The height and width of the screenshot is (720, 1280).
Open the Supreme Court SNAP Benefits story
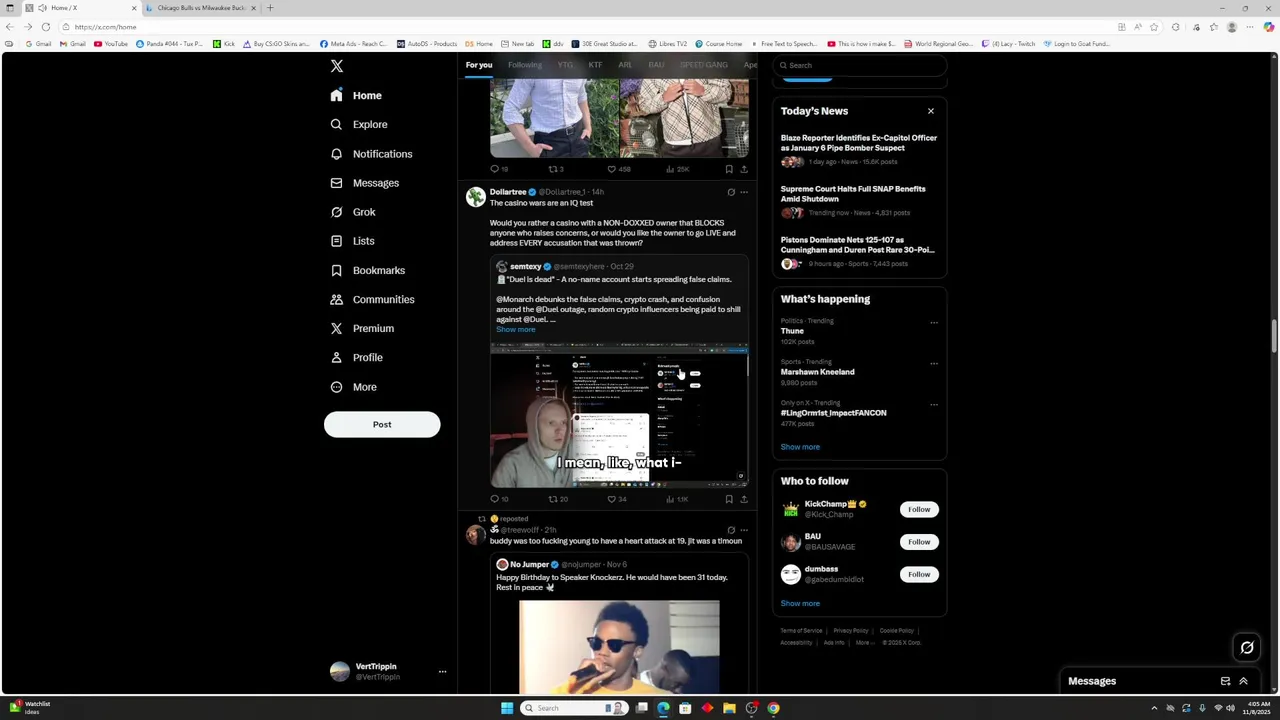click(859, 200)
